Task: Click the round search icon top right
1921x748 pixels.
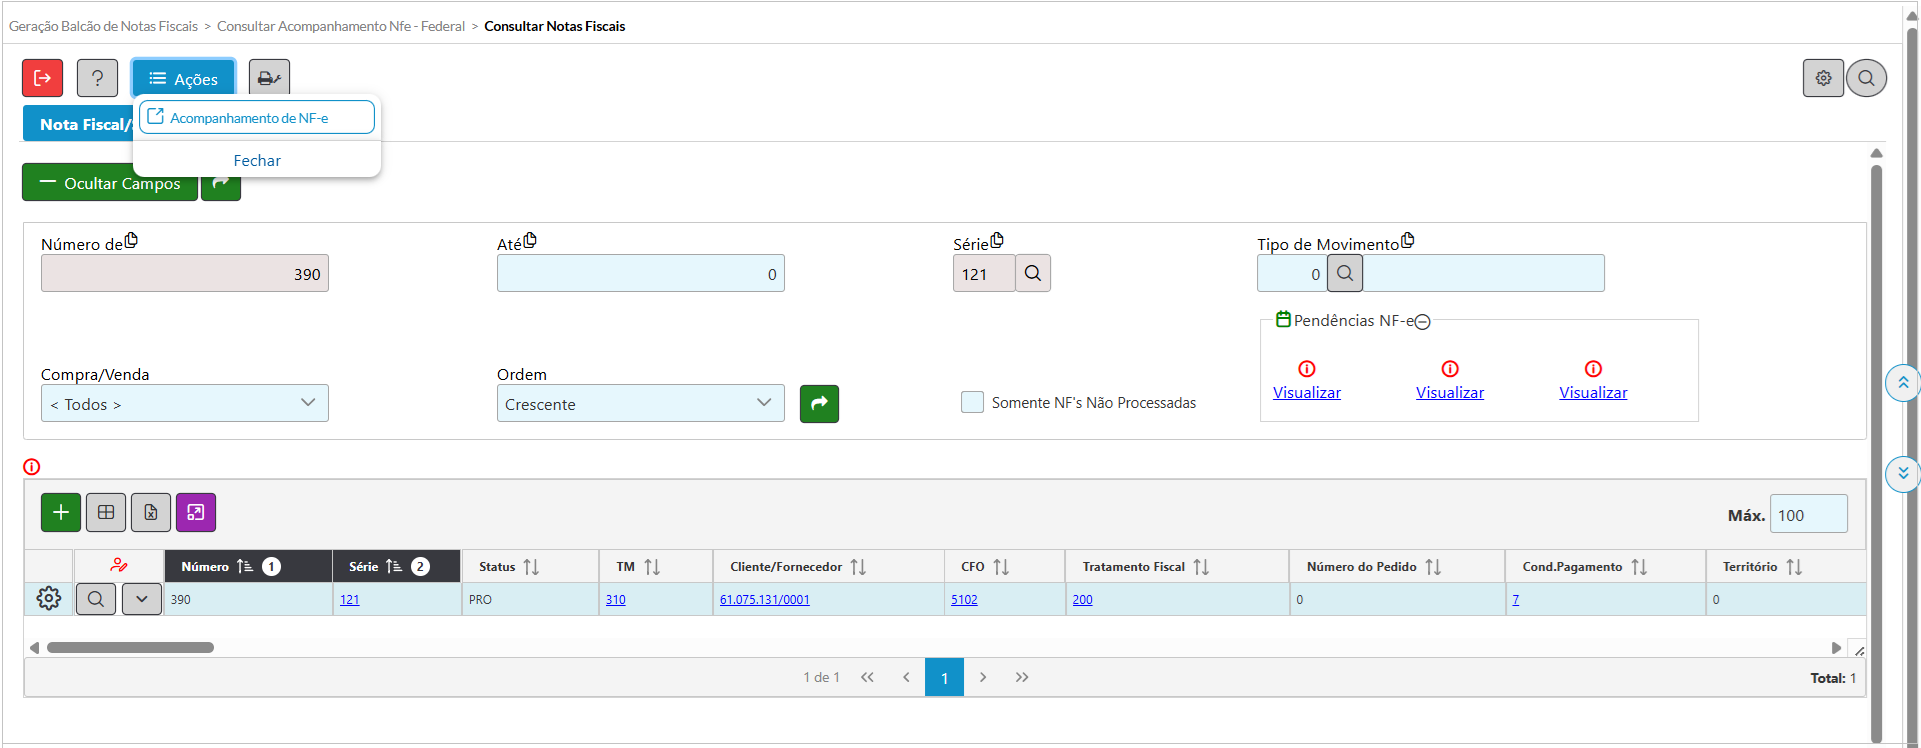Action: pyautogui.click(x=1866, y=78)
